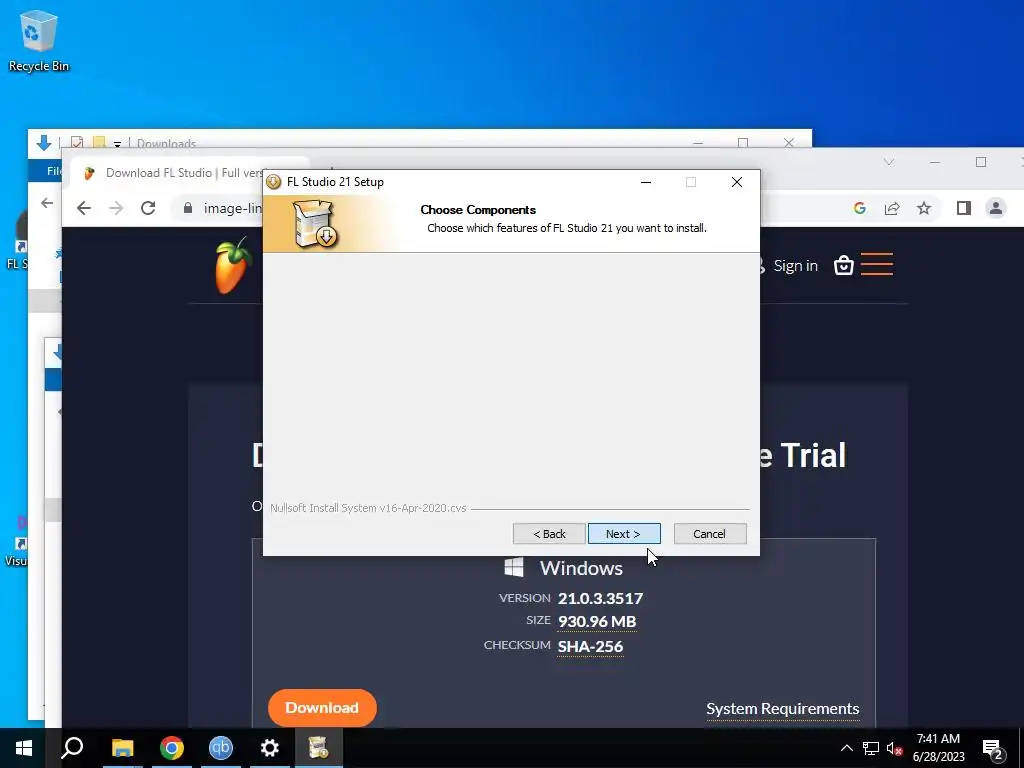Open taskbar Search
This screenshot has width=1024, height=768.
coord(72,748)
